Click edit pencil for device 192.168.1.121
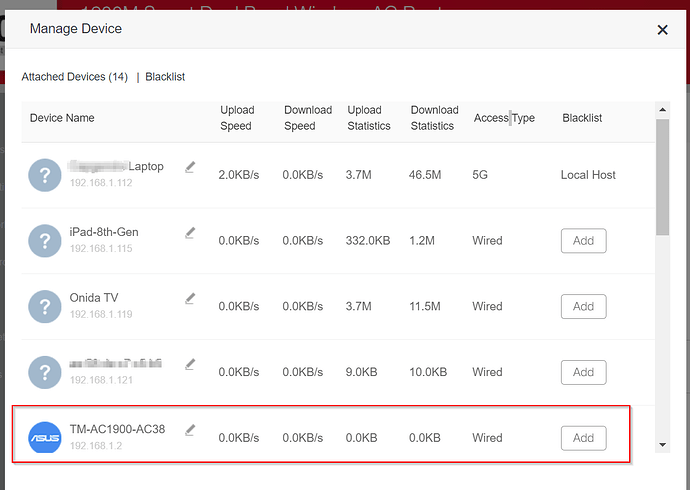The width and height of the screenshot is (690, 490). [x=190, y=364]
